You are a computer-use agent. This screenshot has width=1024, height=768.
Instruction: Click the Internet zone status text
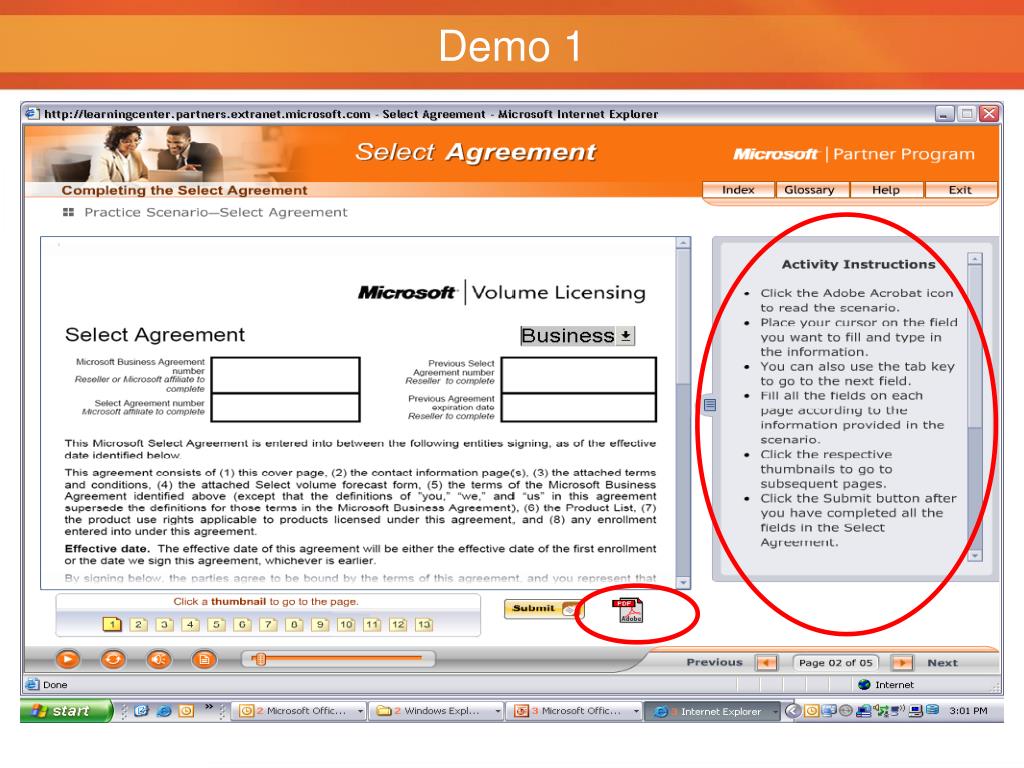pyautogui.click(x=894, y=684)
